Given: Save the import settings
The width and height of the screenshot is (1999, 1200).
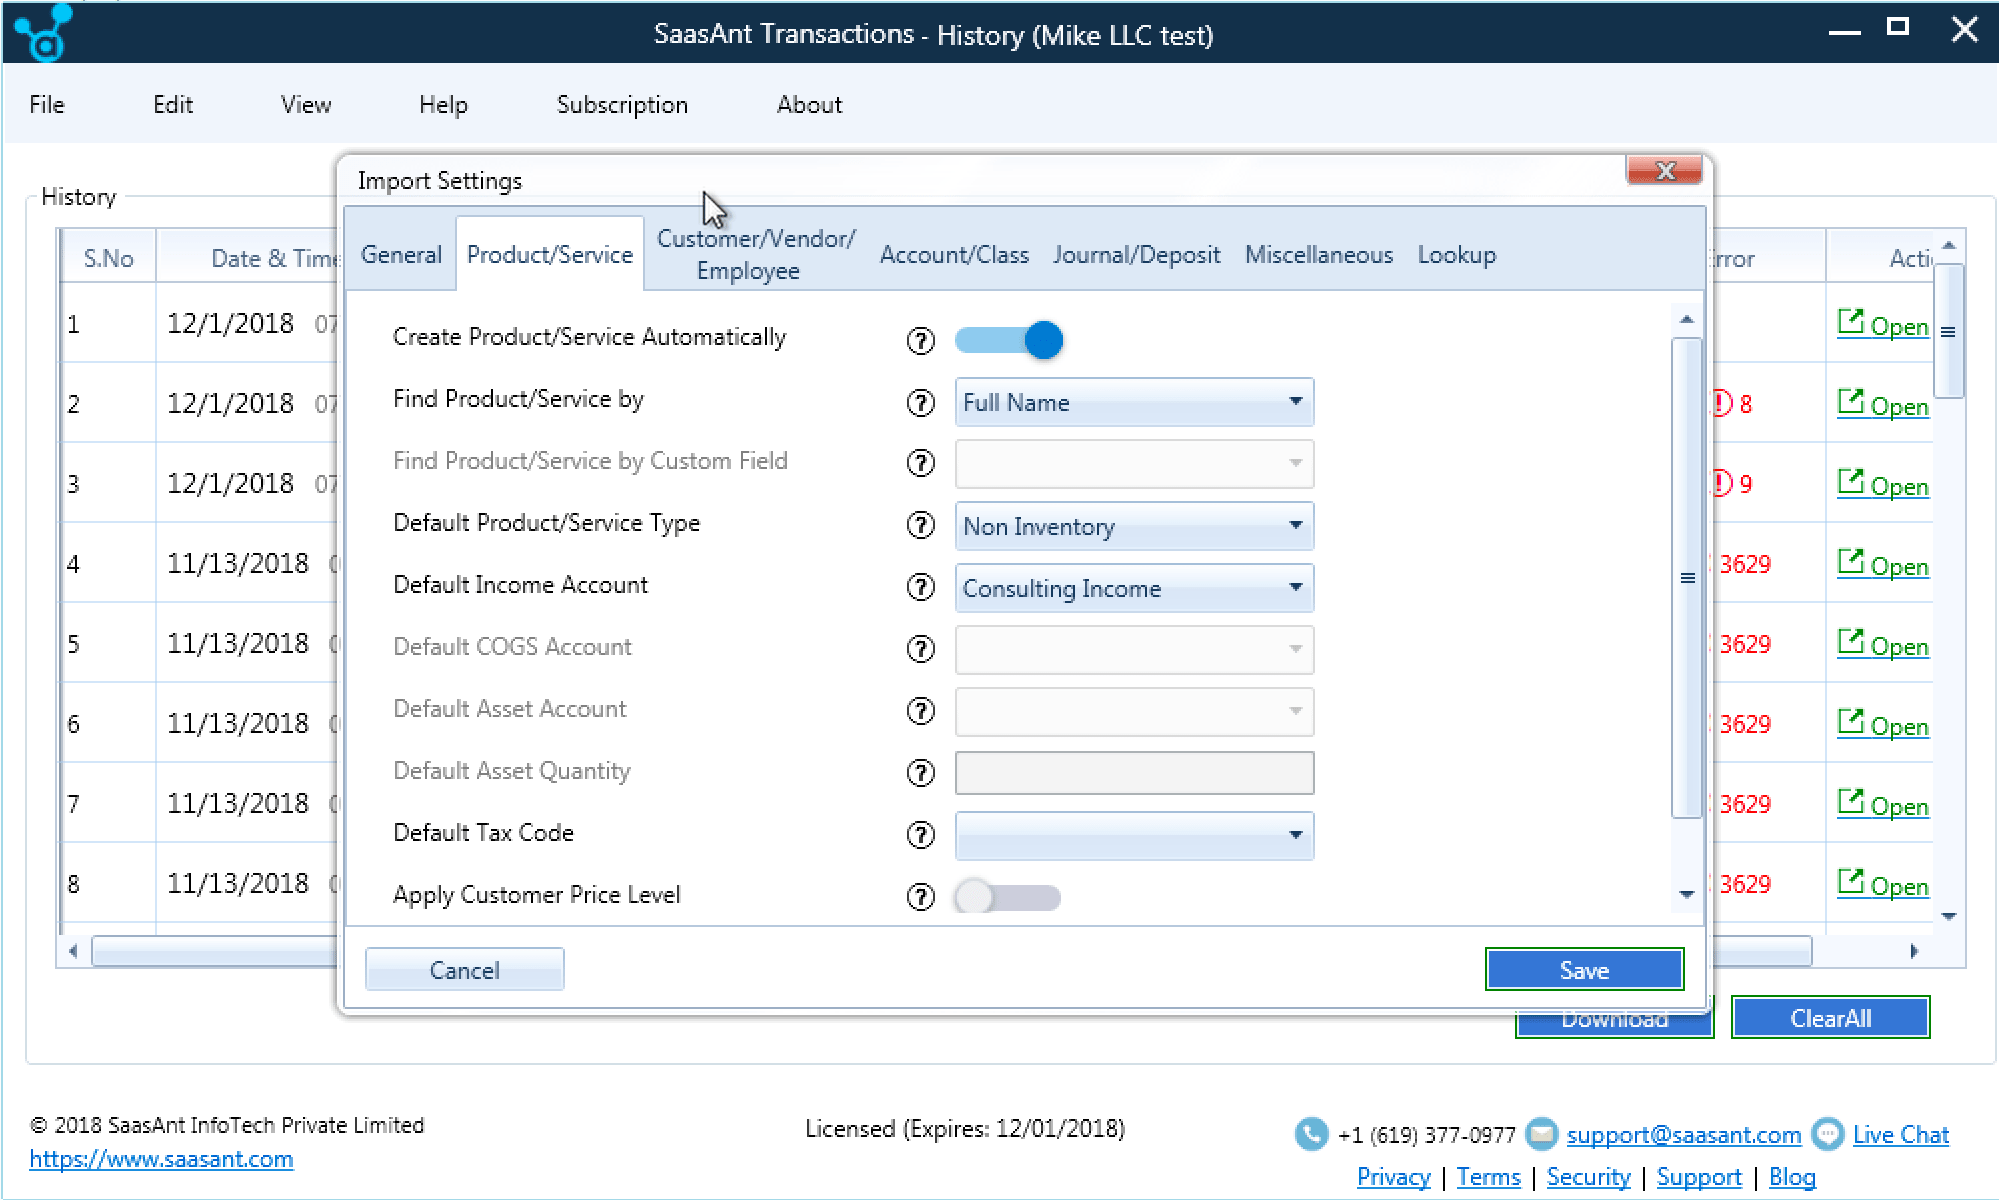Looking at the screenshot, I should point(1583,968).
